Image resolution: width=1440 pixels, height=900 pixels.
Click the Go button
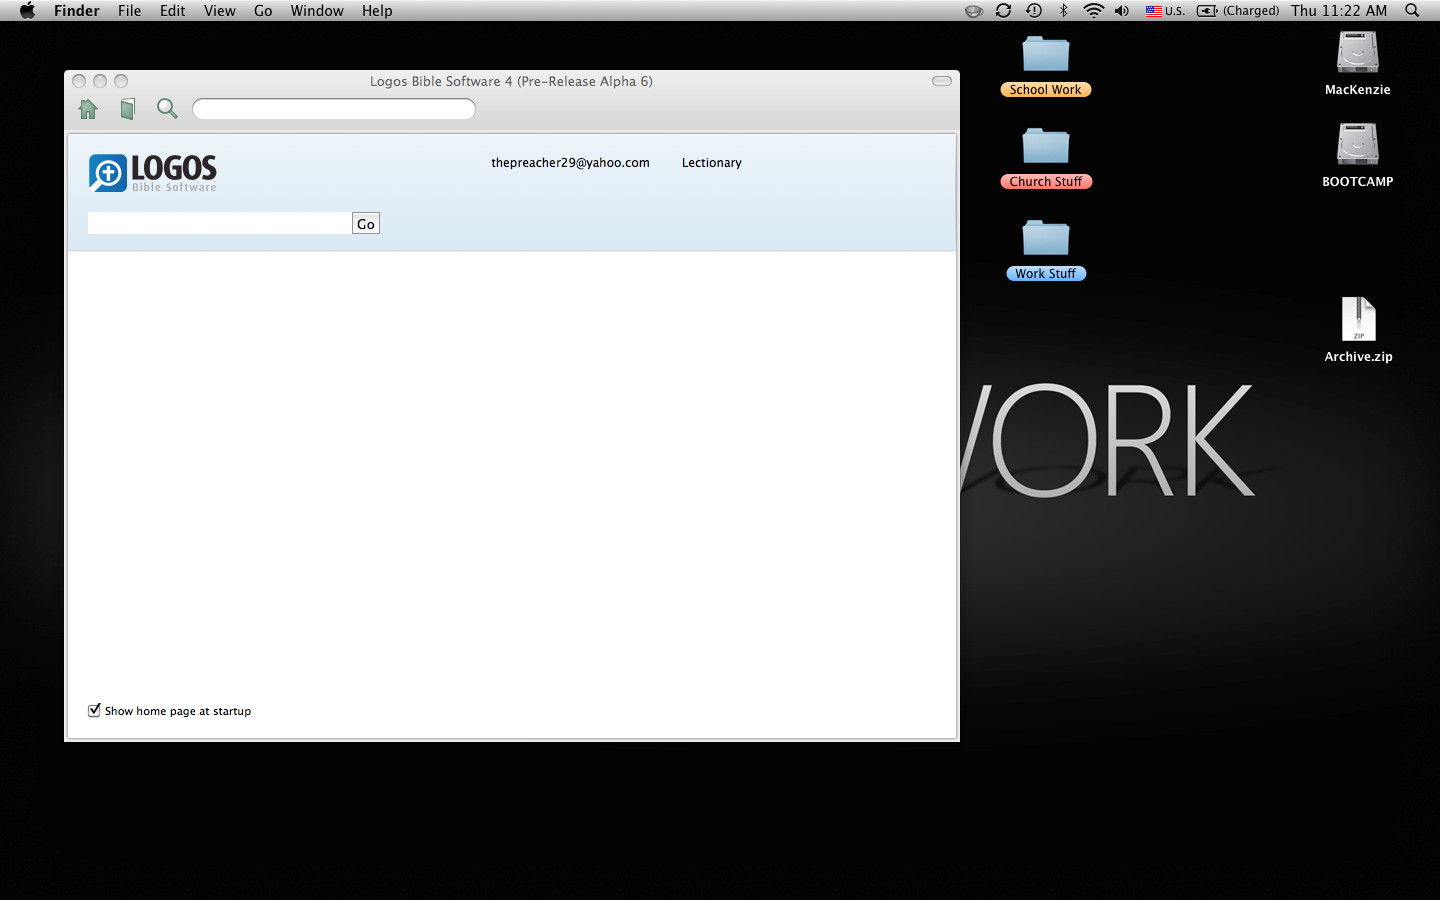pos(366,223)
